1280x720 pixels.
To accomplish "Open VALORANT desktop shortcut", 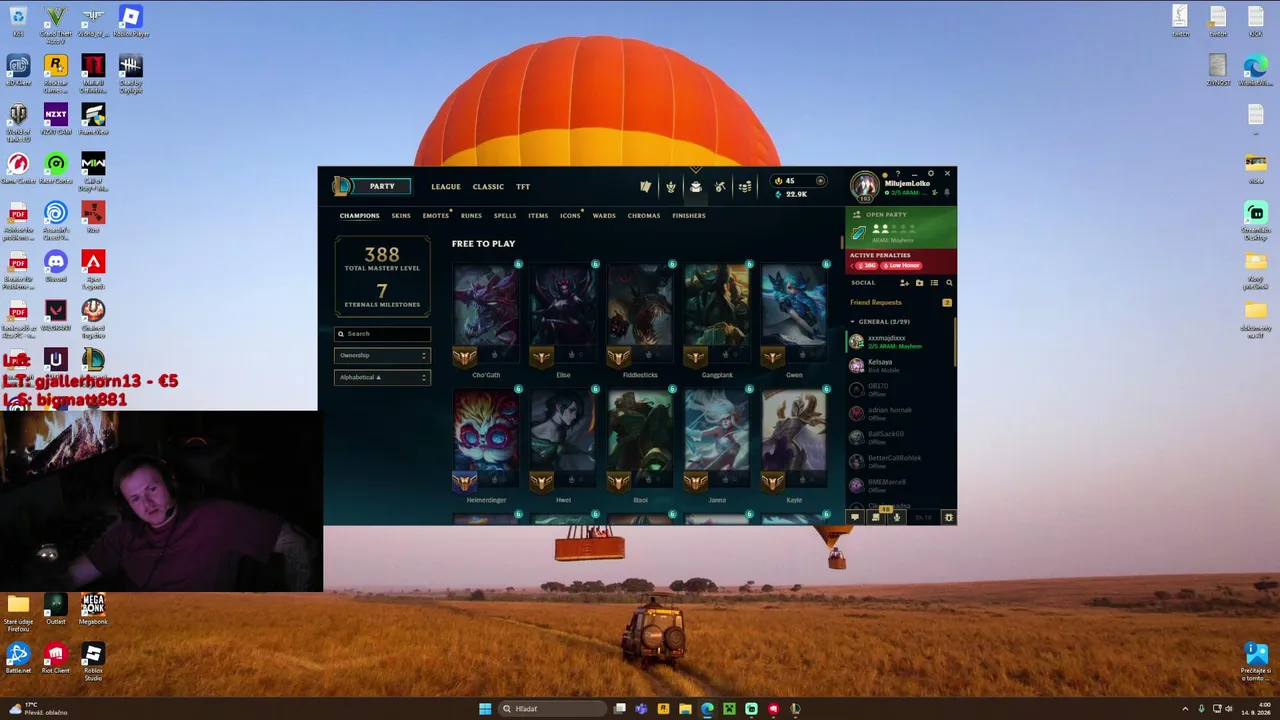I will tap(56, 315).
